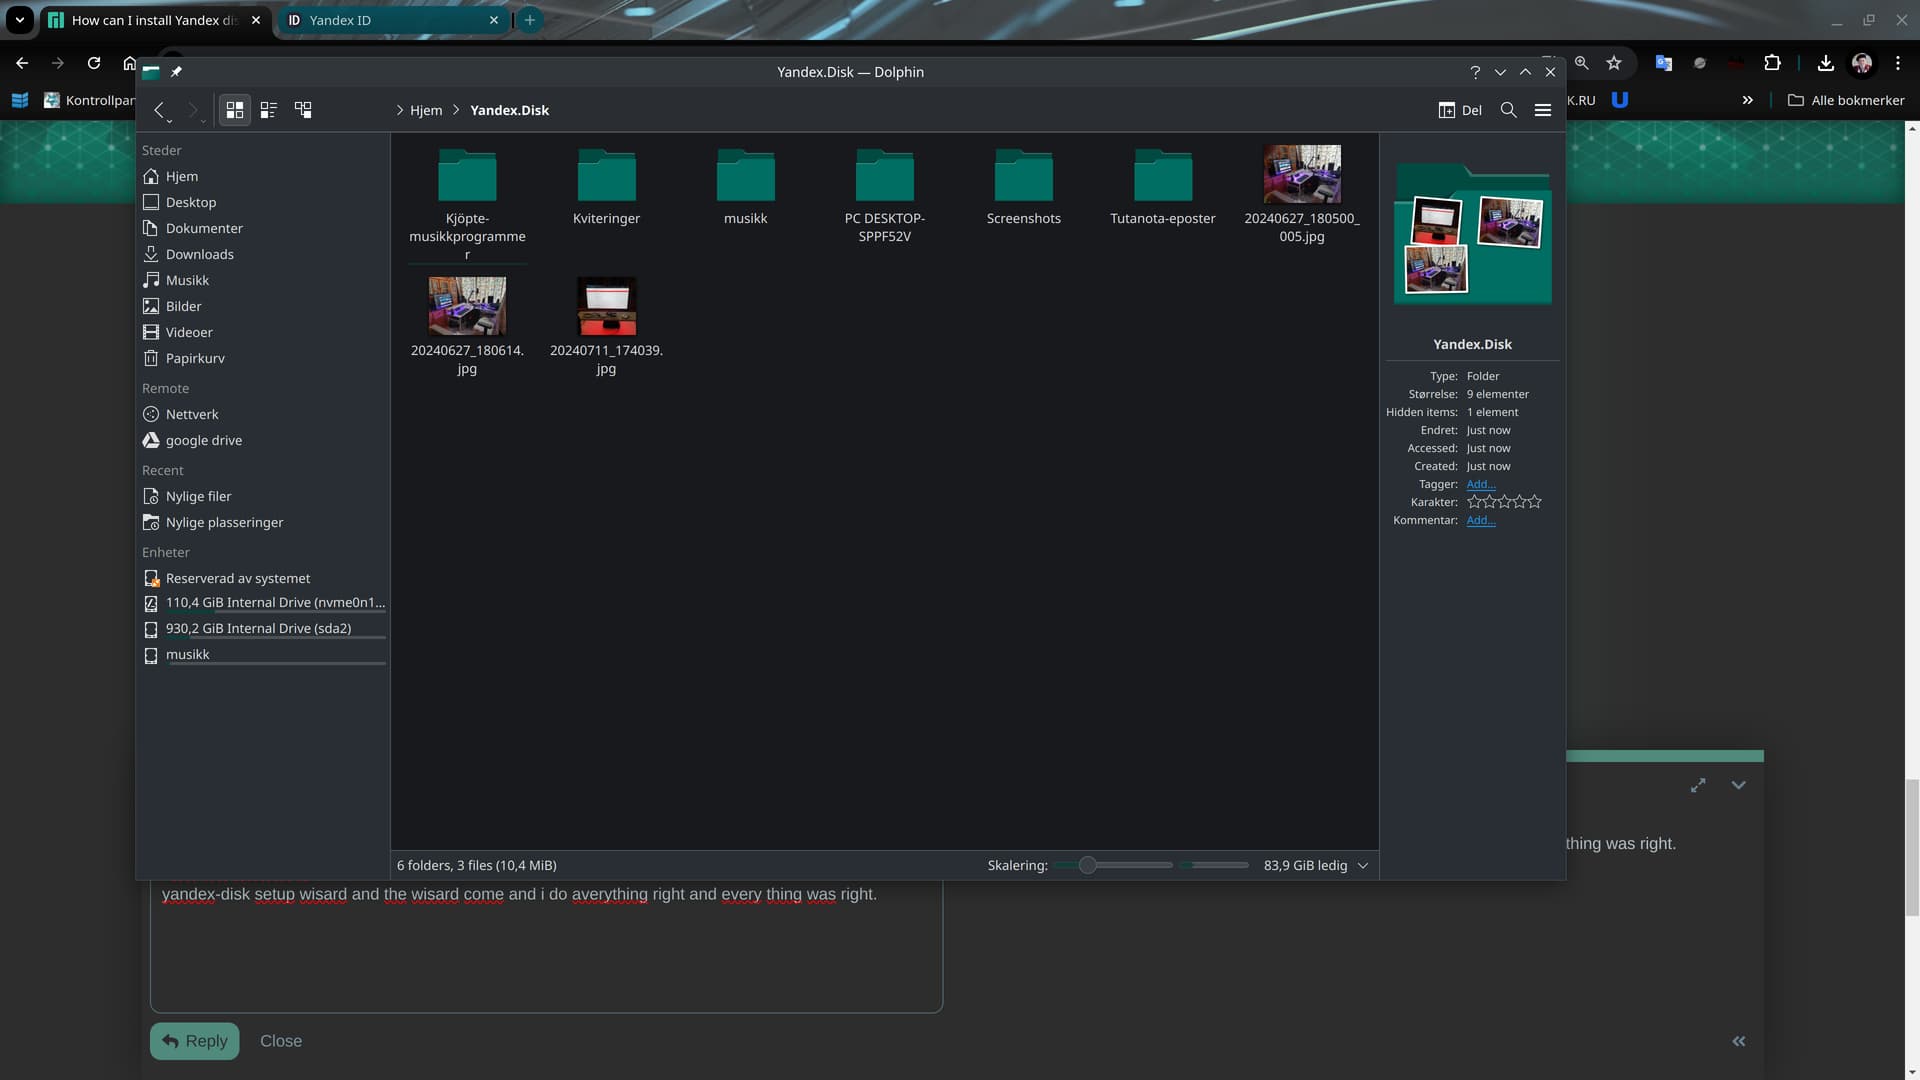The width and height of the screenshot is (1920, 1080).
Task: Open Alle bokmerker folder
Action: [1846, 100]
